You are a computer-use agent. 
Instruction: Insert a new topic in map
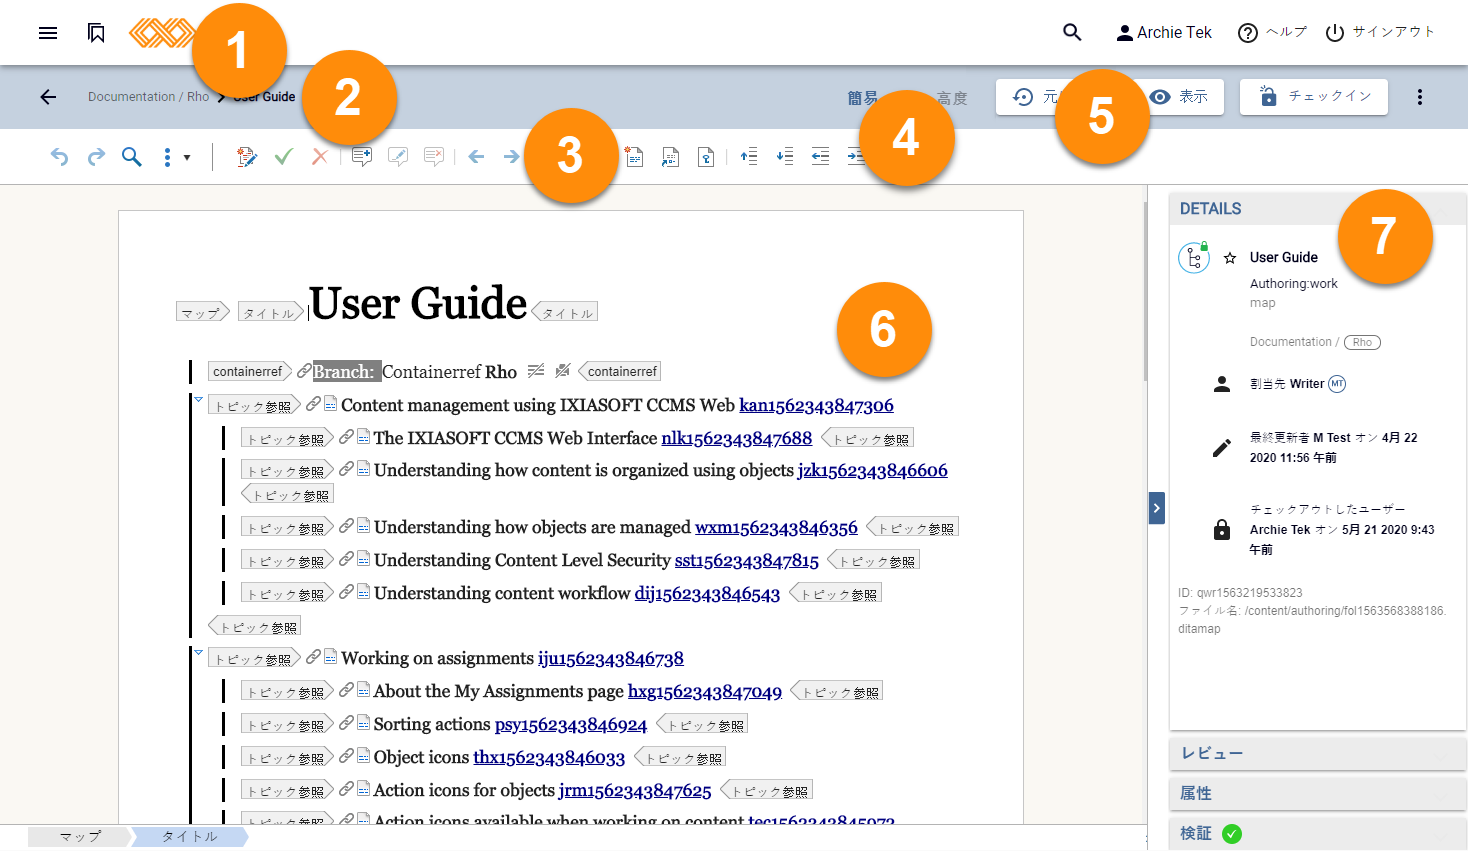coord(634,157)
